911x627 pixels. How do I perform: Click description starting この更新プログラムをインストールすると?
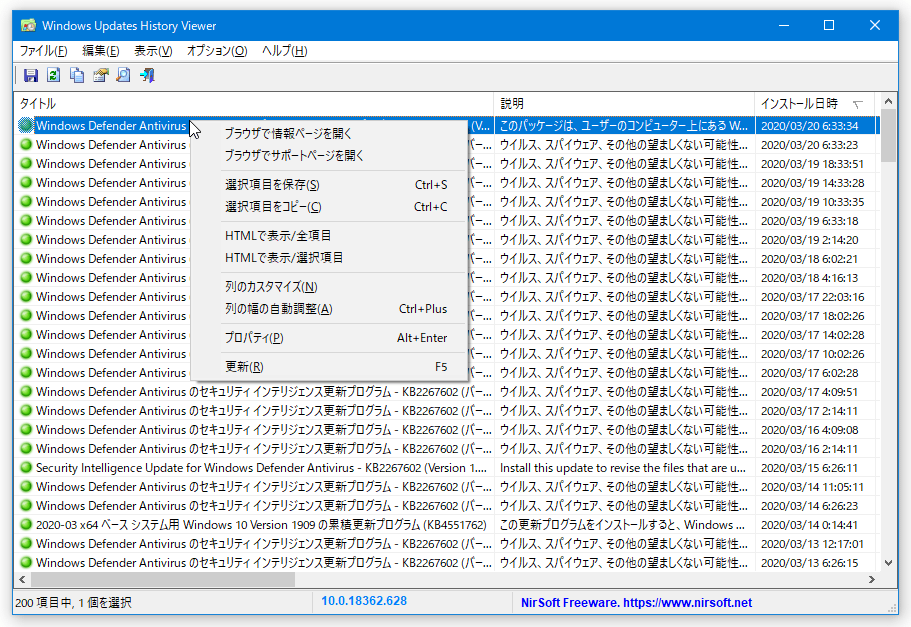[x=622, y=525]
